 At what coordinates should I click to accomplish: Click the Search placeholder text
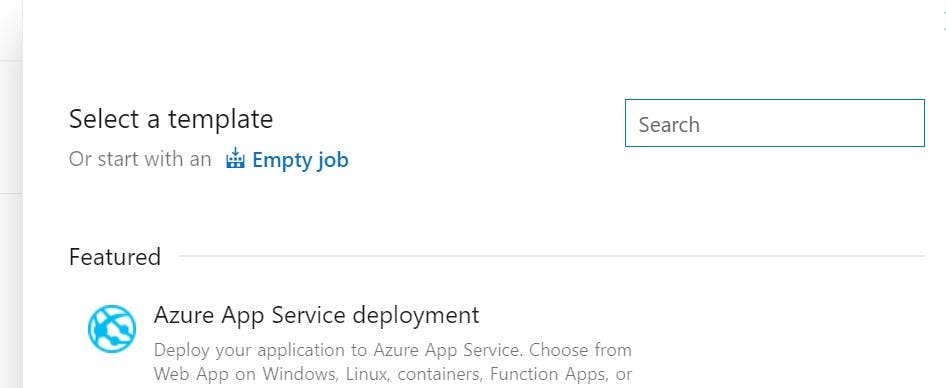(669, 125)
